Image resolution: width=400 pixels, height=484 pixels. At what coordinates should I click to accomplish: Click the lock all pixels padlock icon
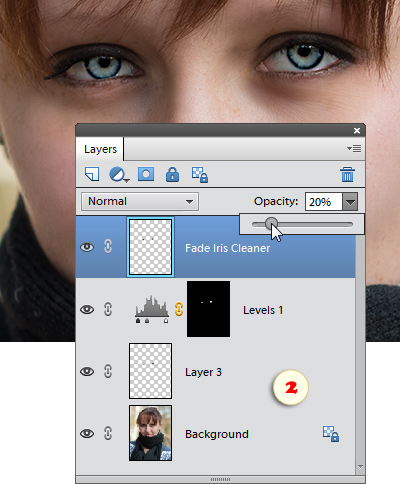(172, 174)
